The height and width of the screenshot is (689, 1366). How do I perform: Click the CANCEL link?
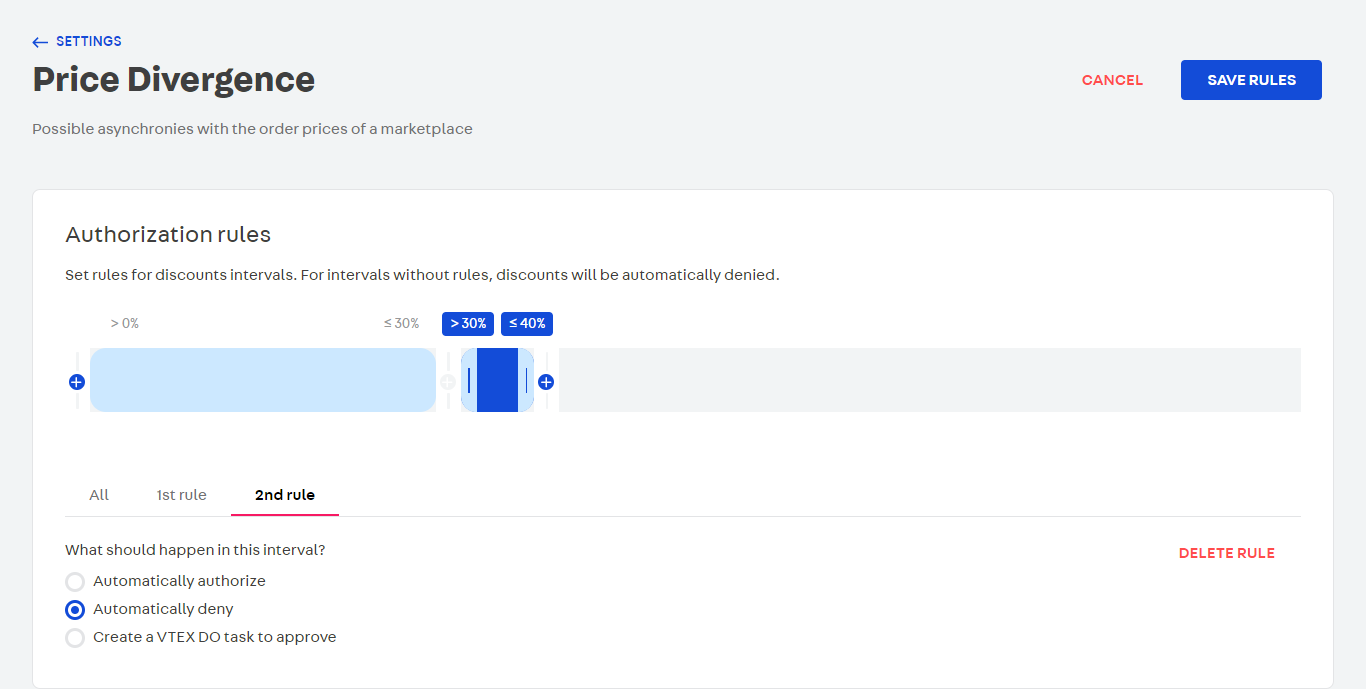[1112, 79]
